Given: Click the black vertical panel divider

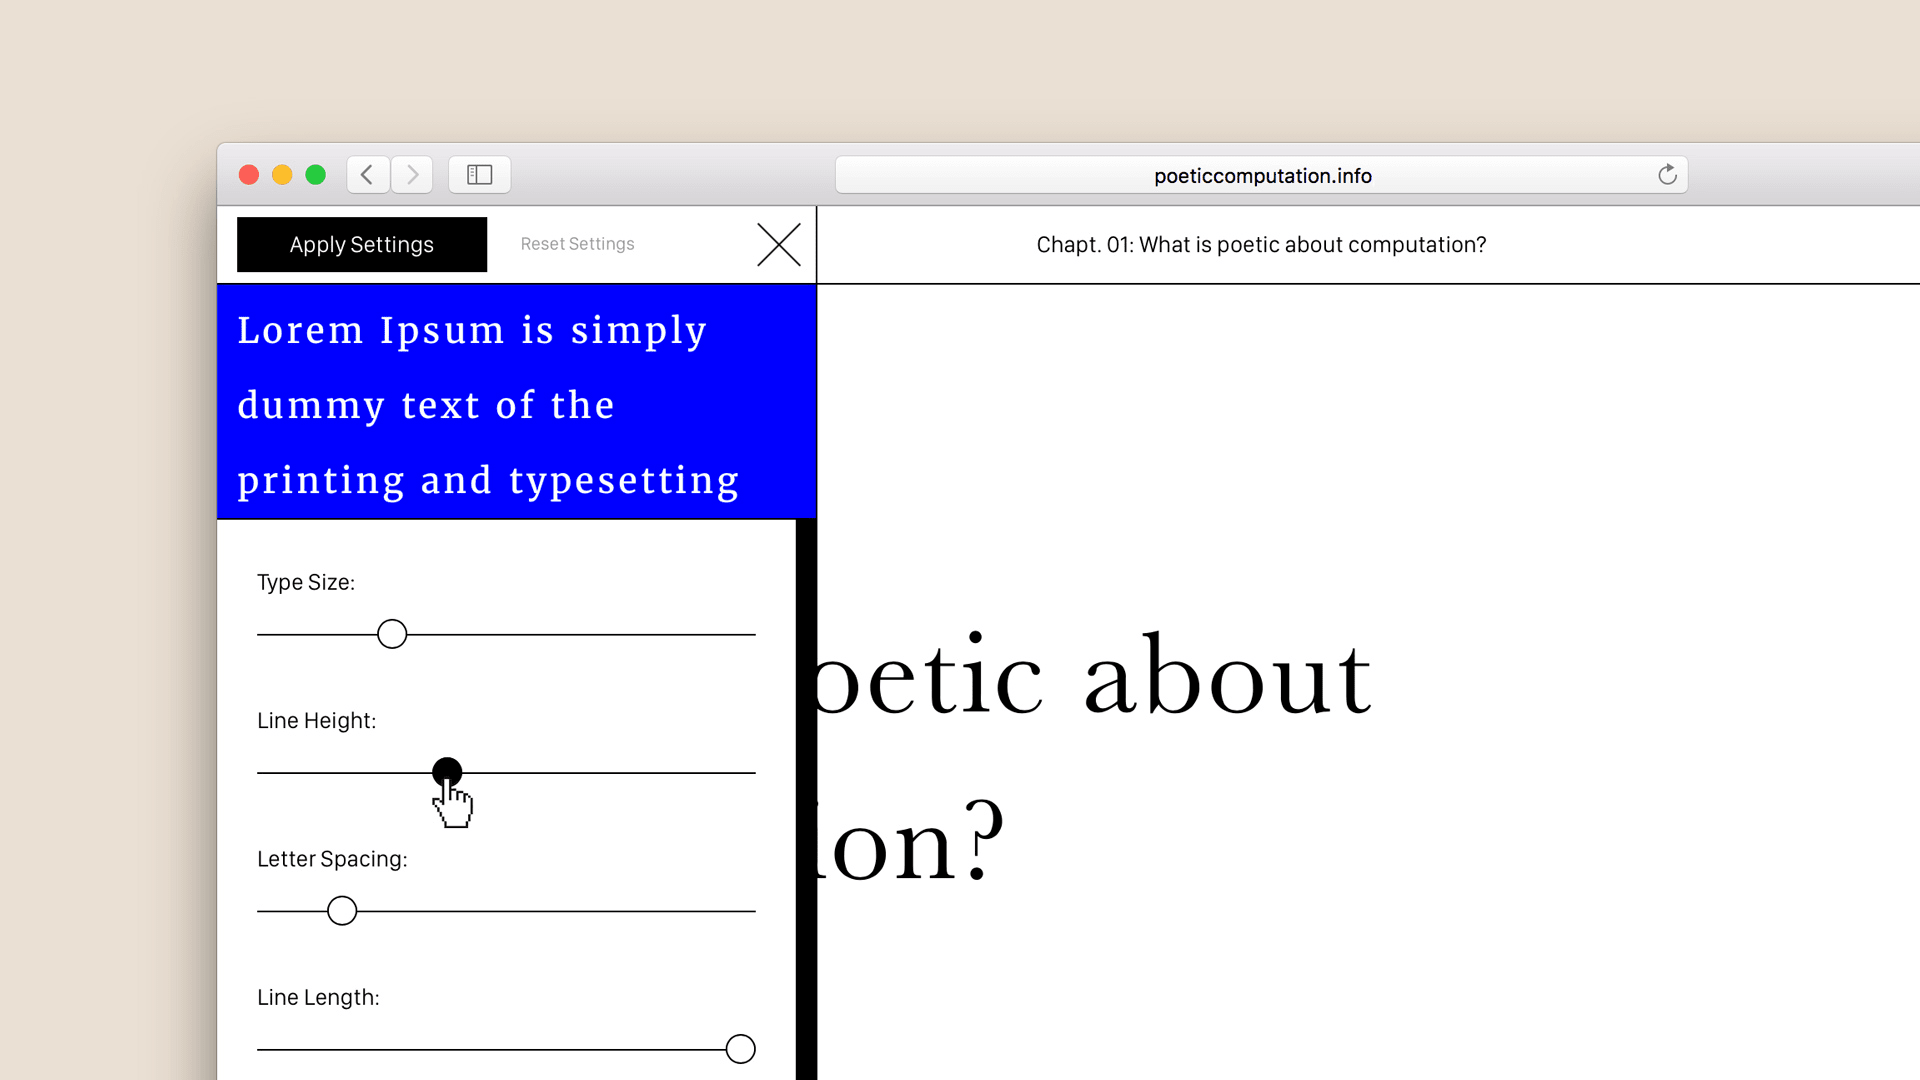Looking at the screenshot, I should [x=806, y=800].
